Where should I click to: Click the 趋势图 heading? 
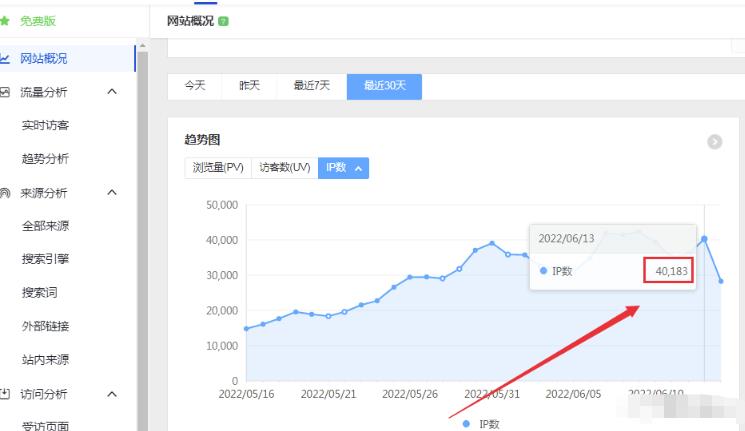(202, 140)
